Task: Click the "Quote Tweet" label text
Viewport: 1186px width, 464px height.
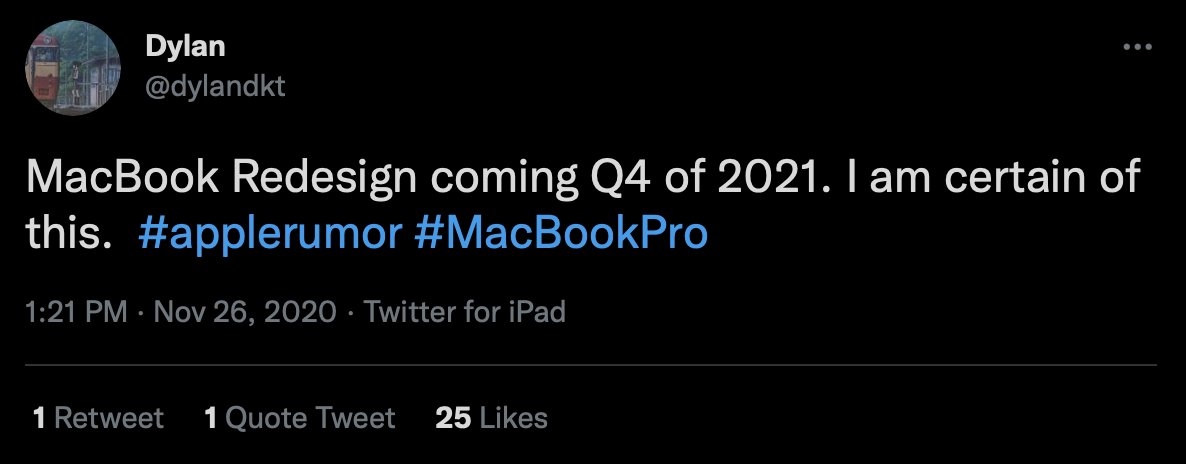Action: point(311,417)
